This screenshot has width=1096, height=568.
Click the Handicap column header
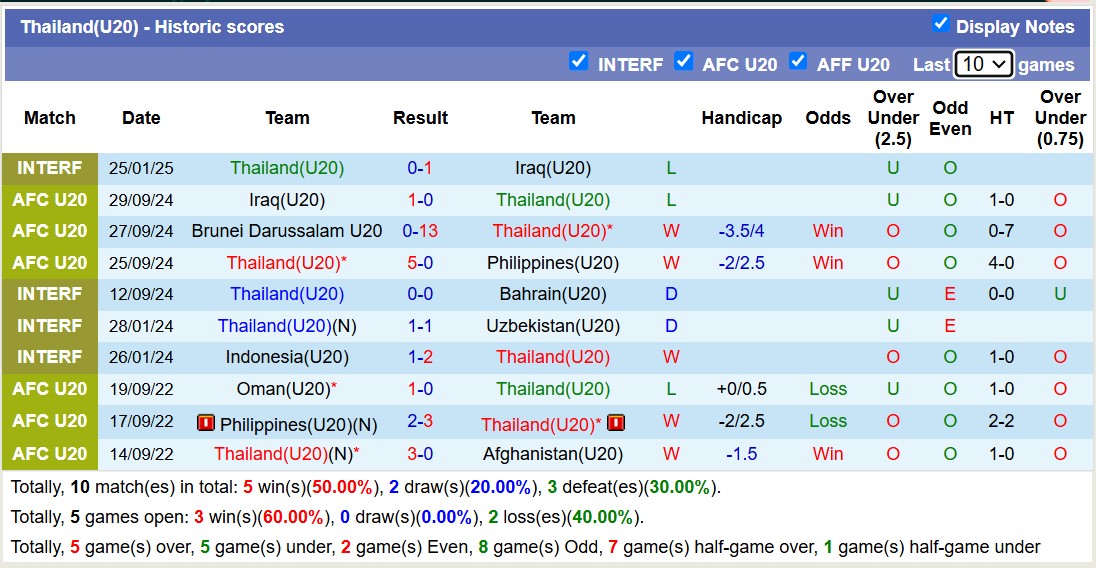click(x=741, y=118)
